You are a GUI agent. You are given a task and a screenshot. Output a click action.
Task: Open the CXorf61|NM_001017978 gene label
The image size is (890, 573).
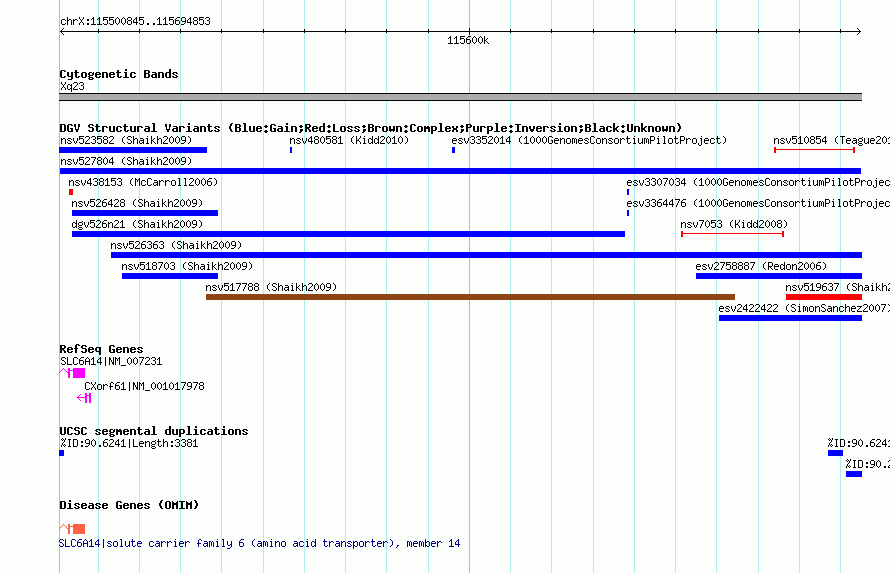pyautogui.click(x=144, y=386)
